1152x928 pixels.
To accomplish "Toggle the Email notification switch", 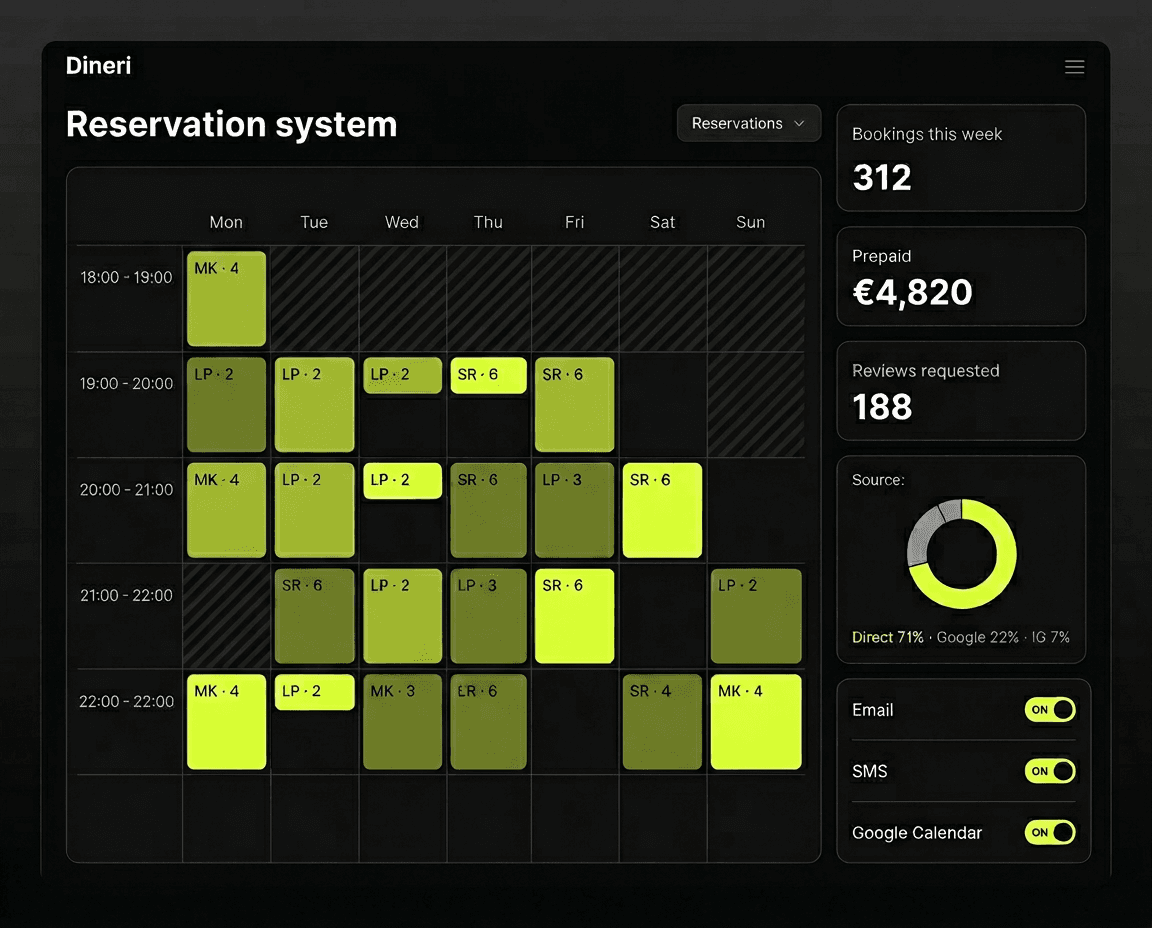I will point(1050,709).
